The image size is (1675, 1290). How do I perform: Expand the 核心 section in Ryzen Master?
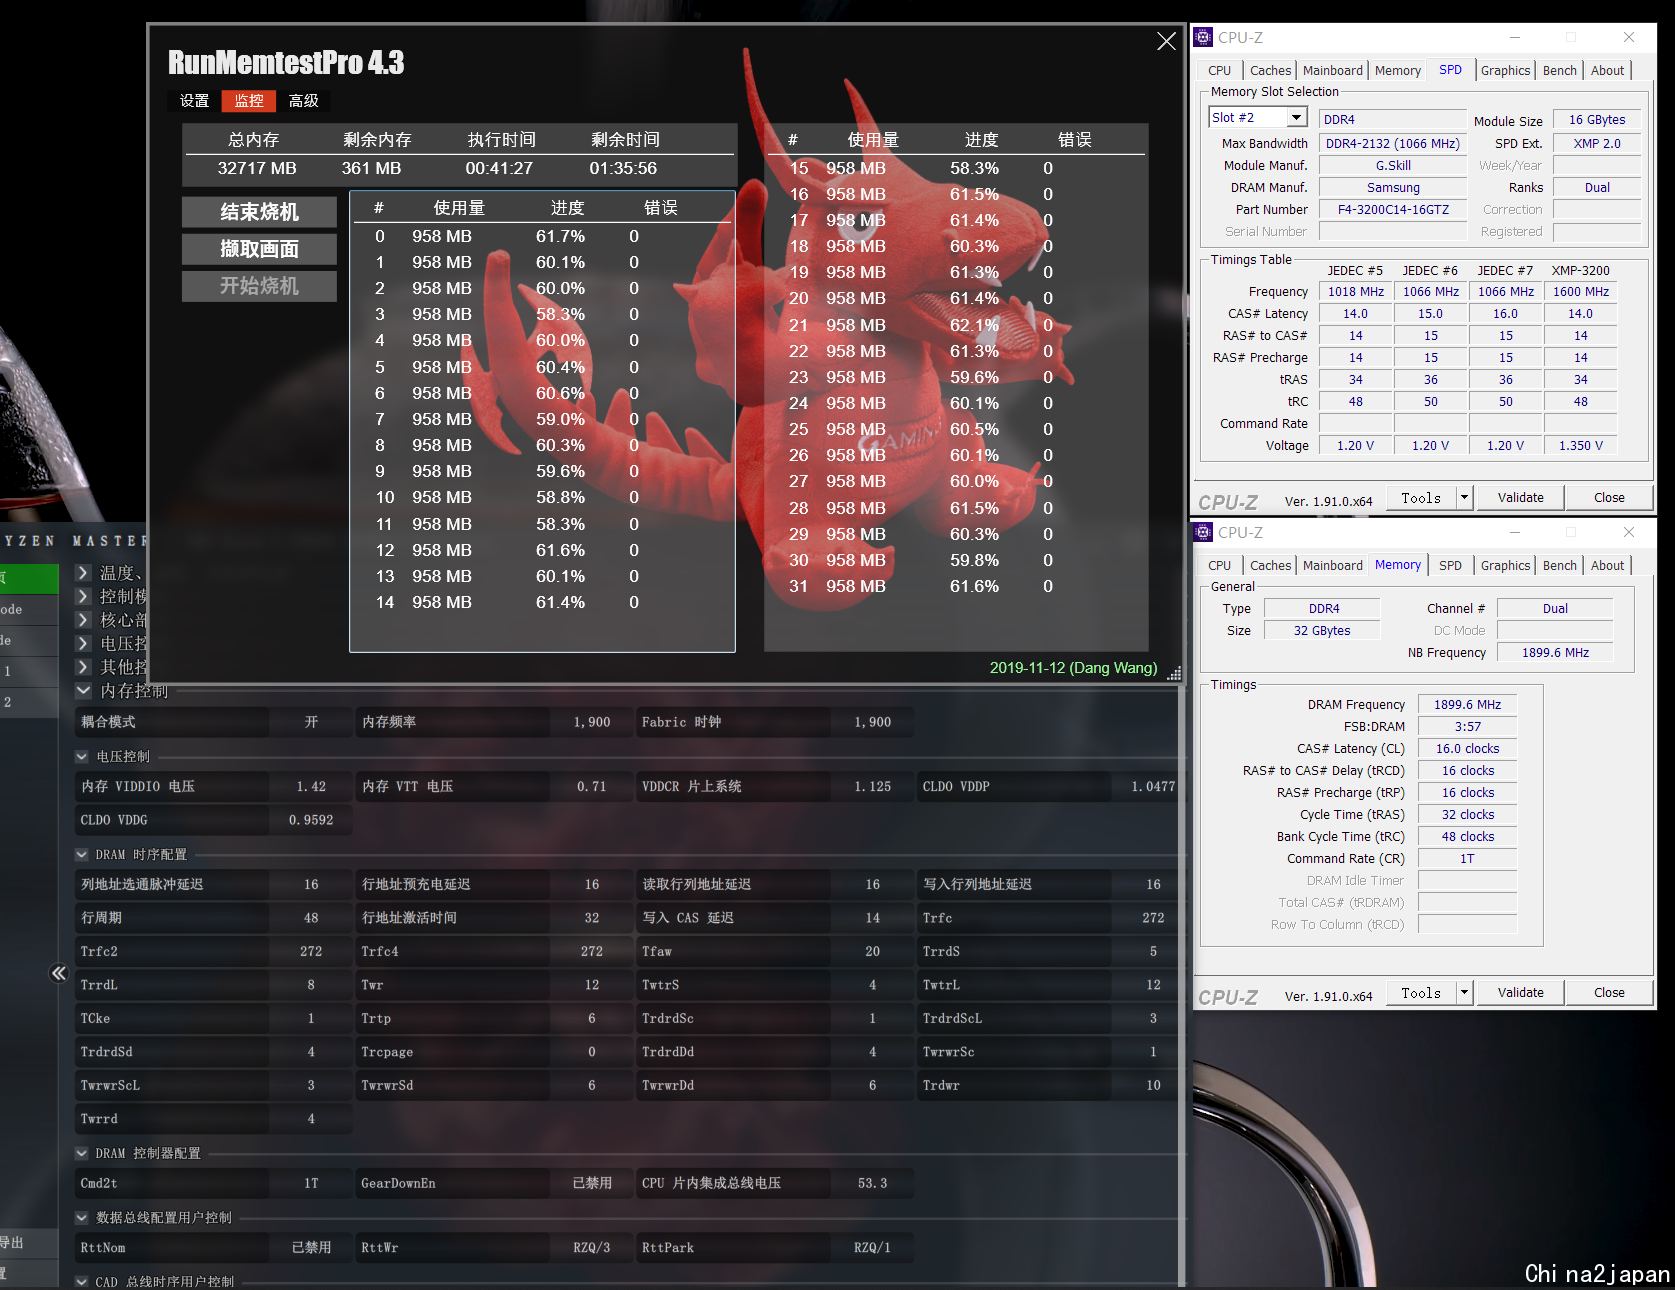(x=84, y=620)
